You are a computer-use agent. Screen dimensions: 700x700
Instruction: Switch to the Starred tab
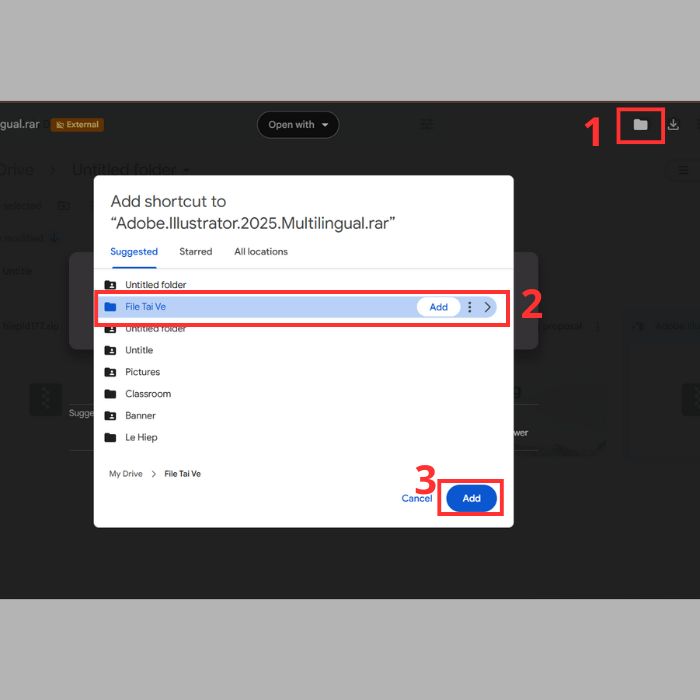coord(196,251)
